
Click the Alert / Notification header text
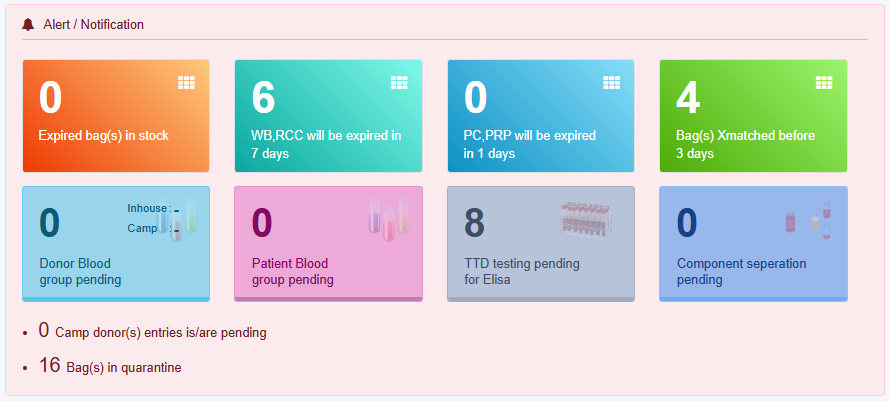pyautogui.click(x=94, y=24)
